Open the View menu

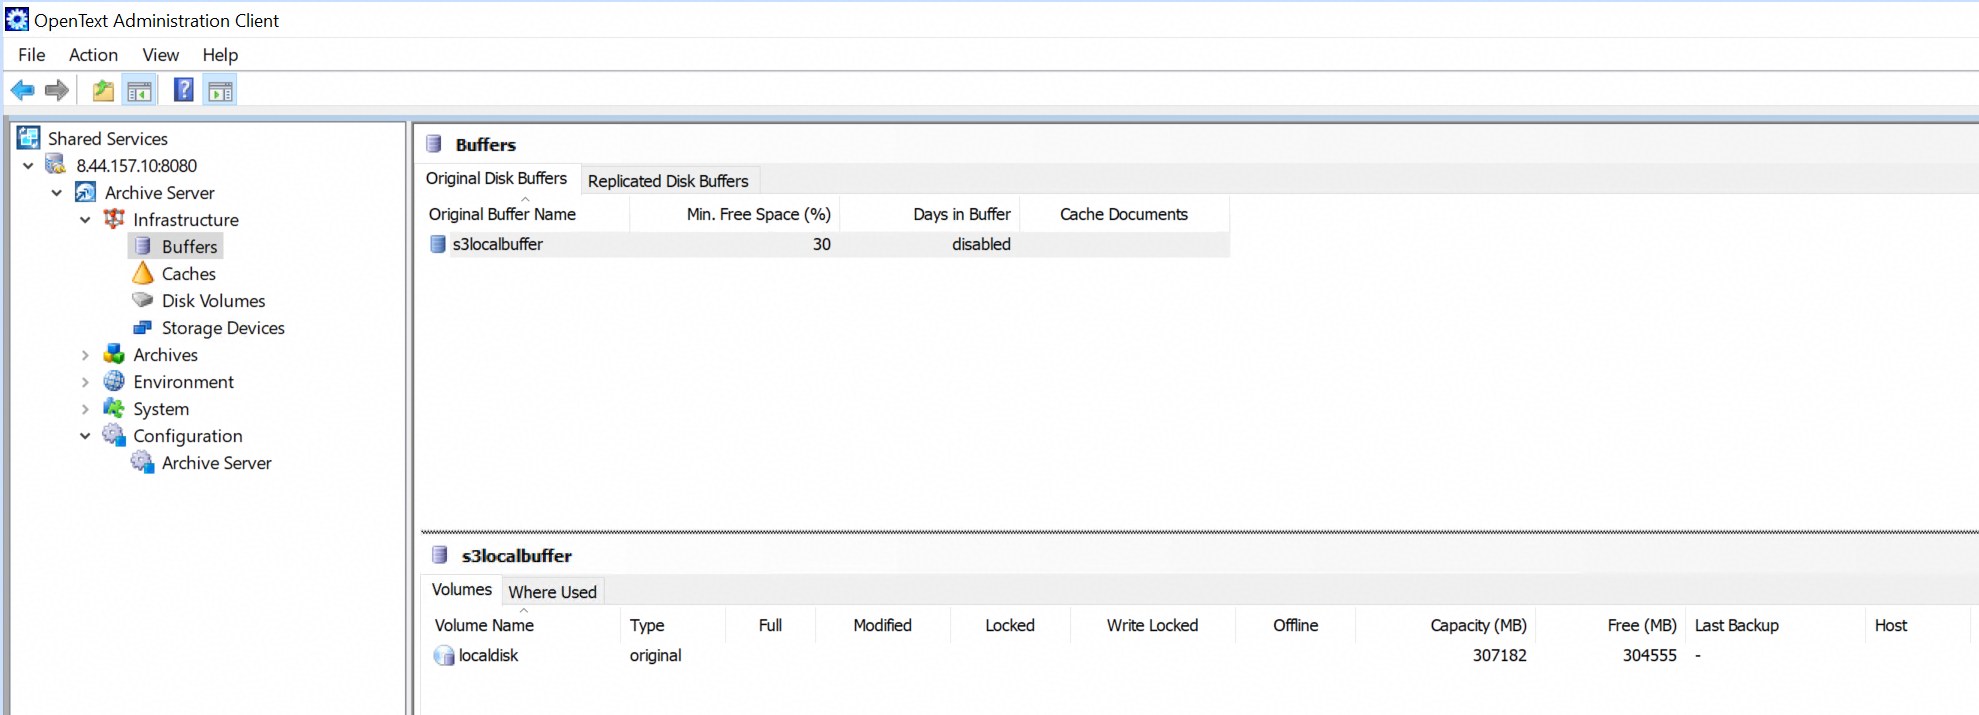click(160, 55)
